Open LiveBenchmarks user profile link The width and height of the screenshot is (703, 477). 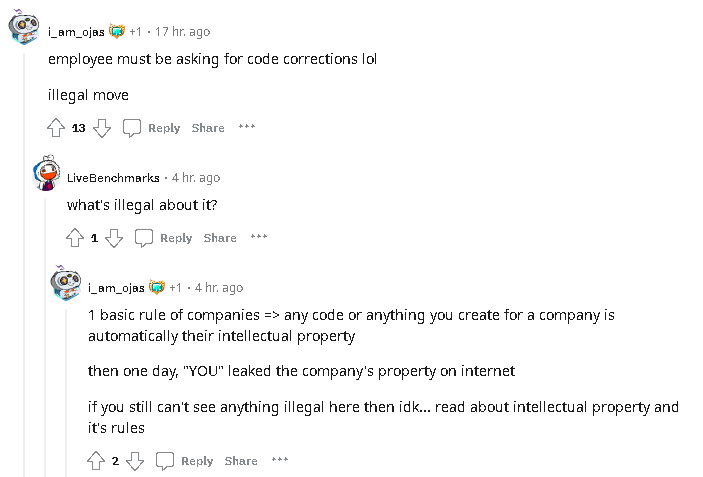pyautogui.click(x=113, y=178)
